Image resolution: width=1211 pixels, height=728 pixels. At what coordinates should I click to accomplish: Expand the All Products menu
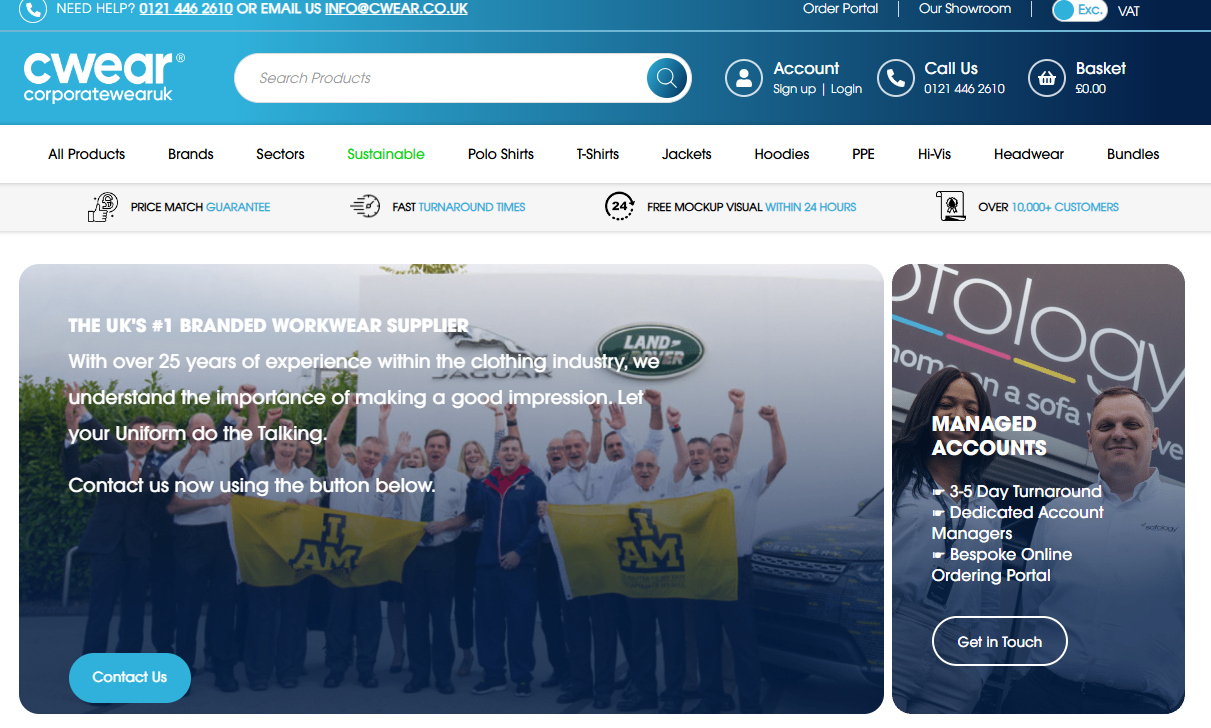(86, 154)
